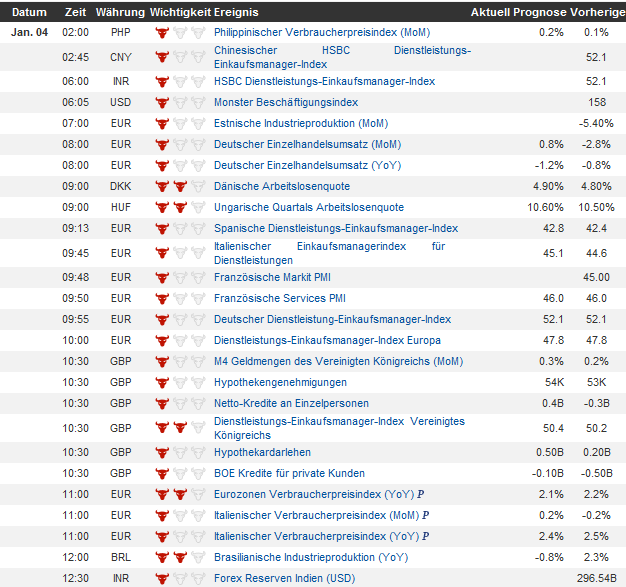Open Deutscher Einzelhandelsumsatz (MoM) link
Viewport: 626px width, 587px height.
pyautogui.click(x=307, y=144)
